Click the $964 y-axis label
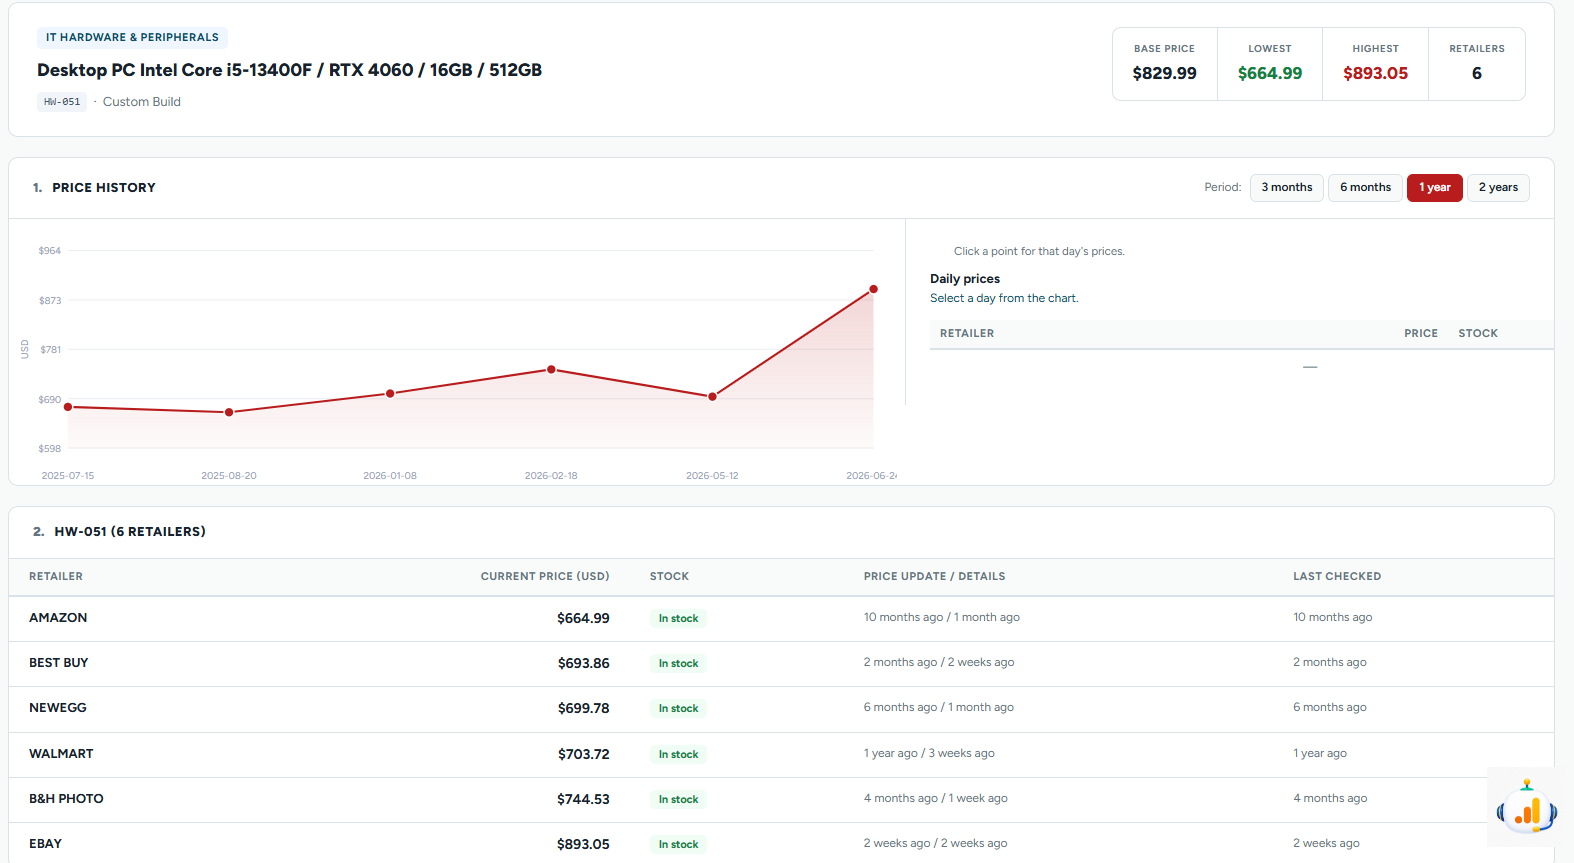This screenshot has width=1574, height=863. (x=50, y=251)
